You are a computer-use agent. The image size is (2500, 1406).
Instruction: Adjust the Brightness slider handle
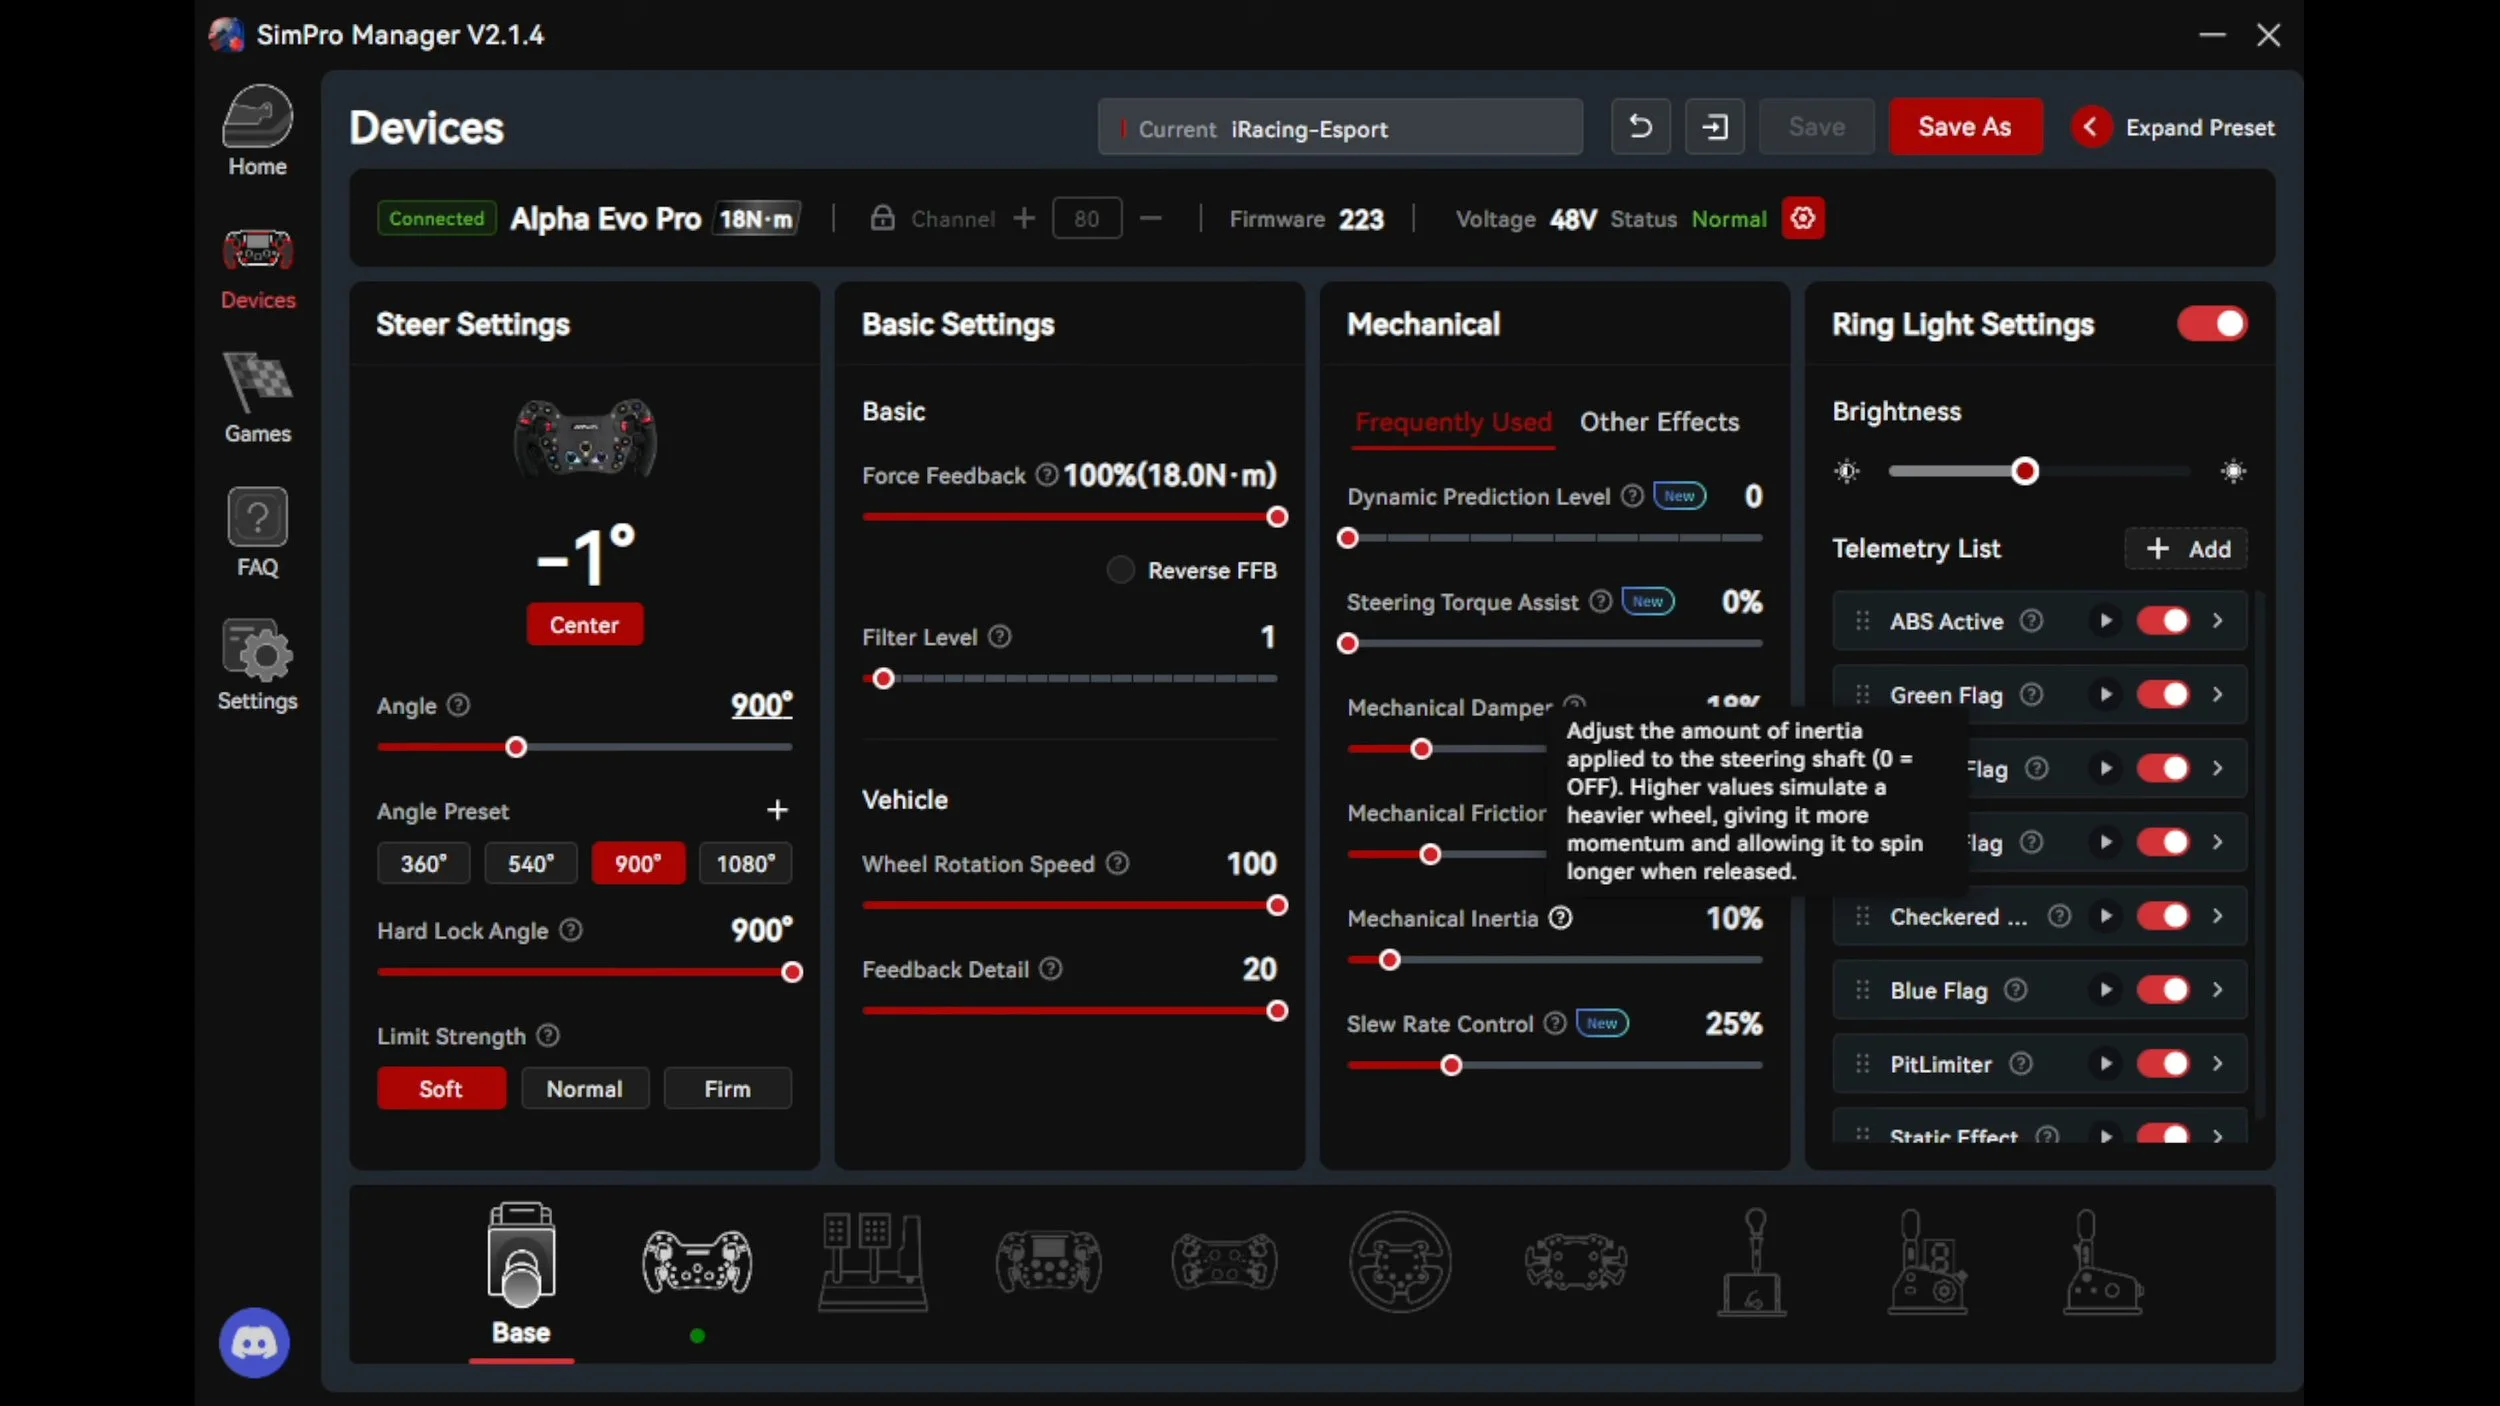click(2025, 471)
